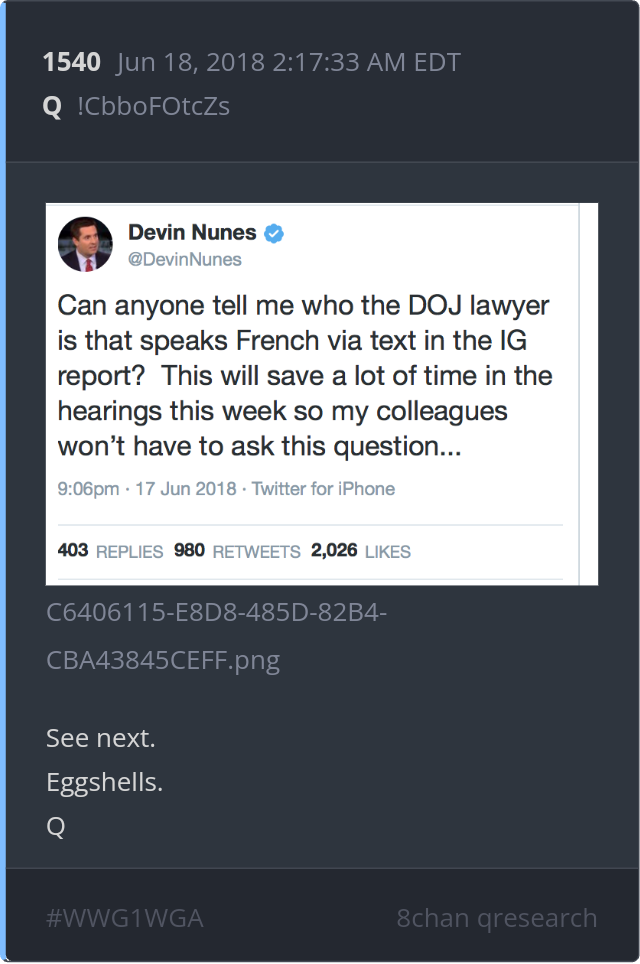The width and height of the screenshot is (640, 964).
Task: Open the Devin Nunes display name
Action: (x=192, y=232)
